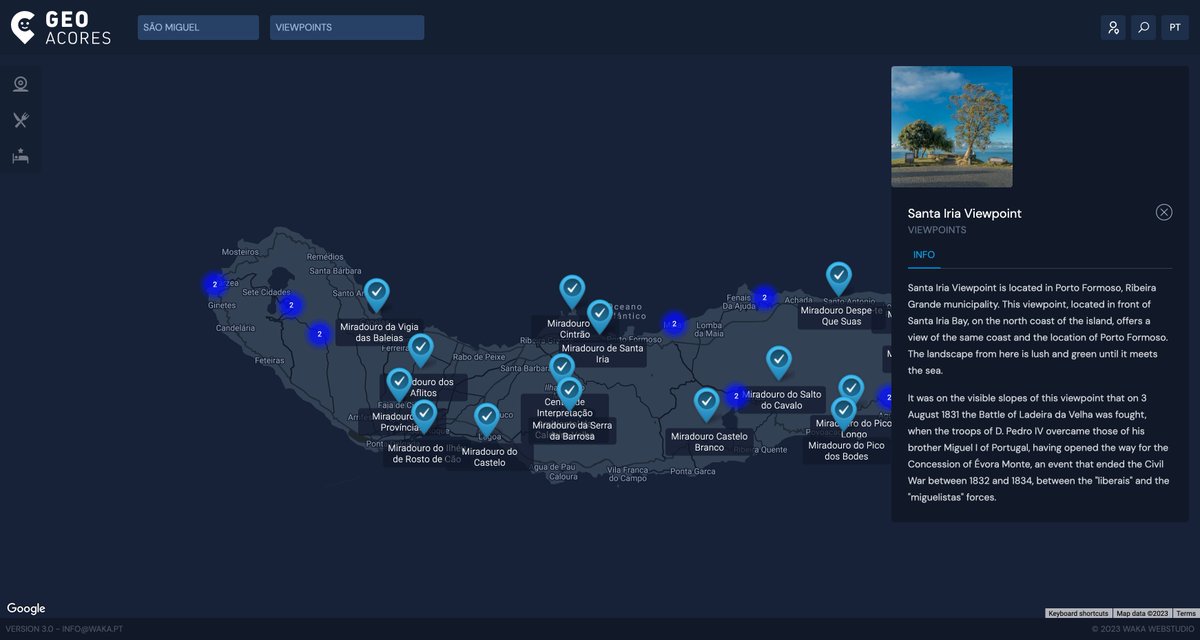Click the Miradouro Cintrão map pin
The height and width of the screenshot is (640, 1200).
tap(572, 292)
